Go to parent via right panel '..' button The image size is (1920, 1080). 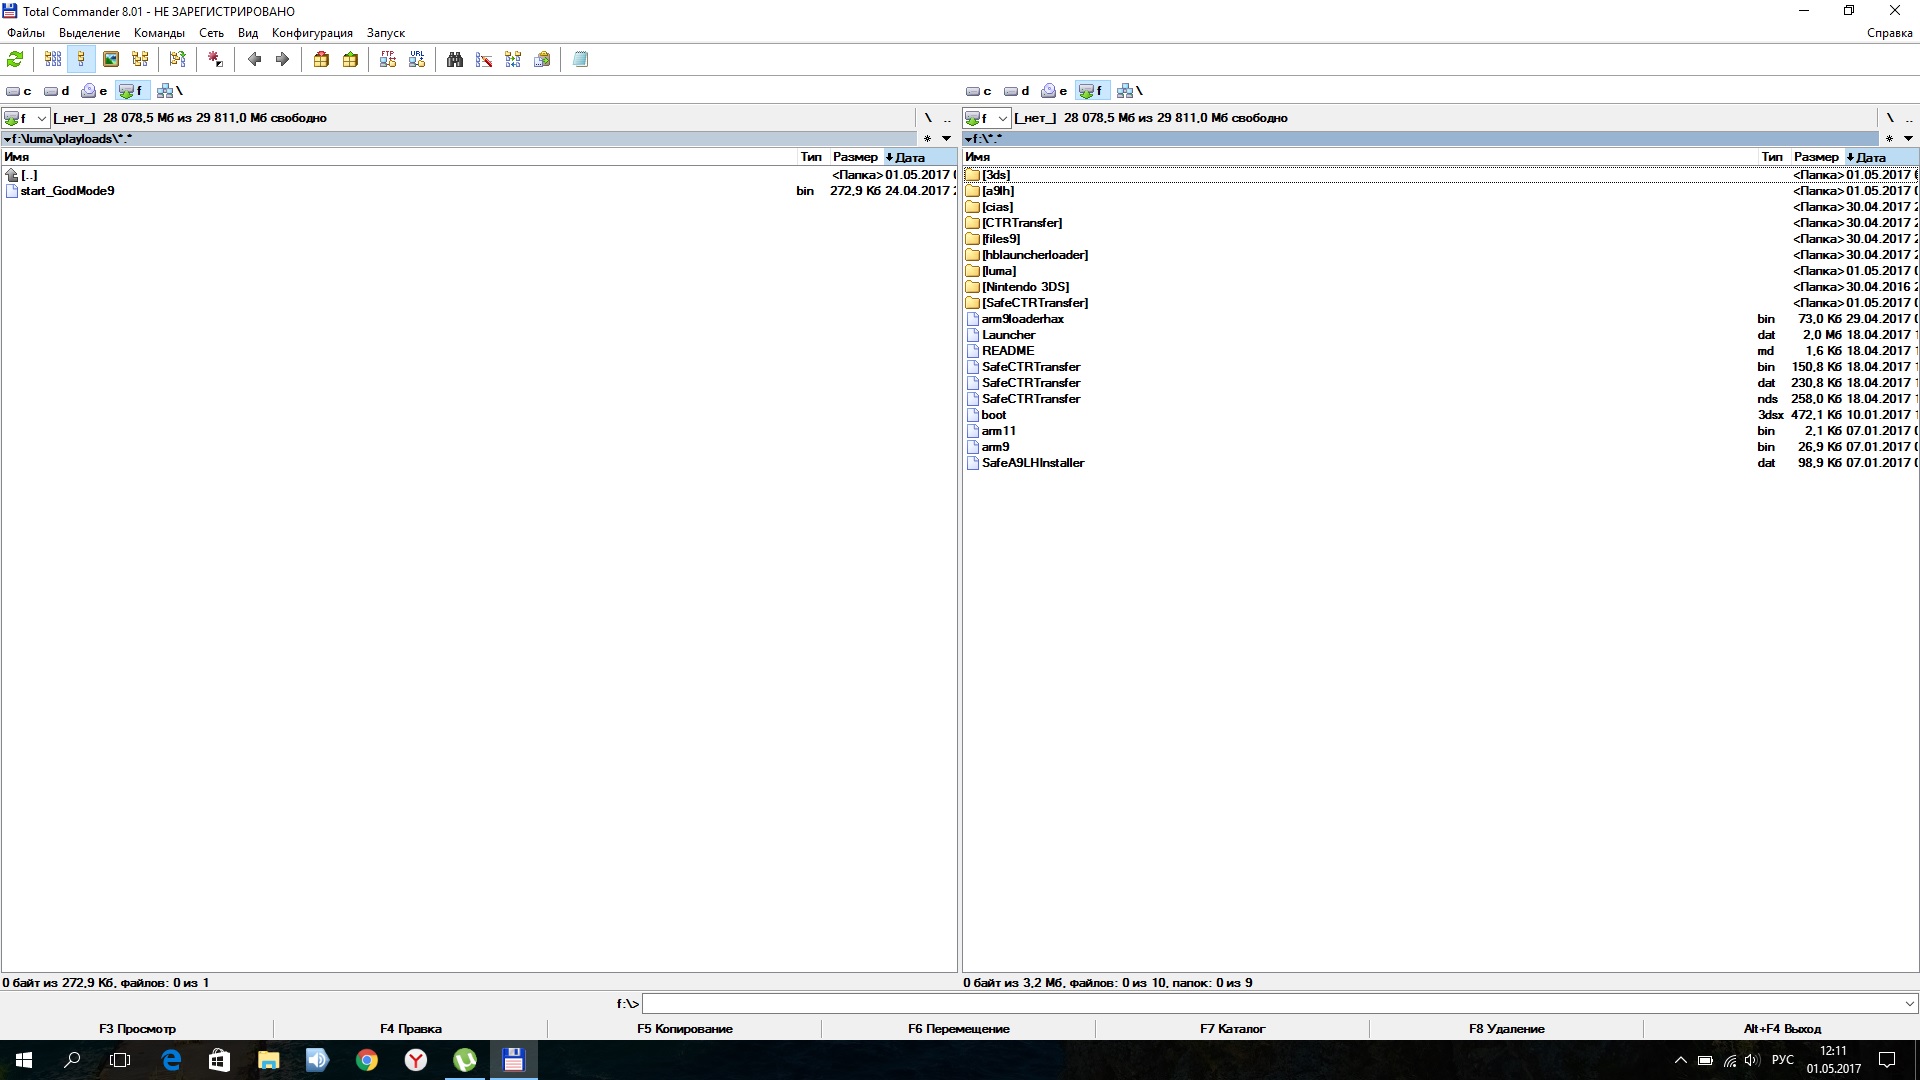pyautogui.click(x=1909, y=118)
